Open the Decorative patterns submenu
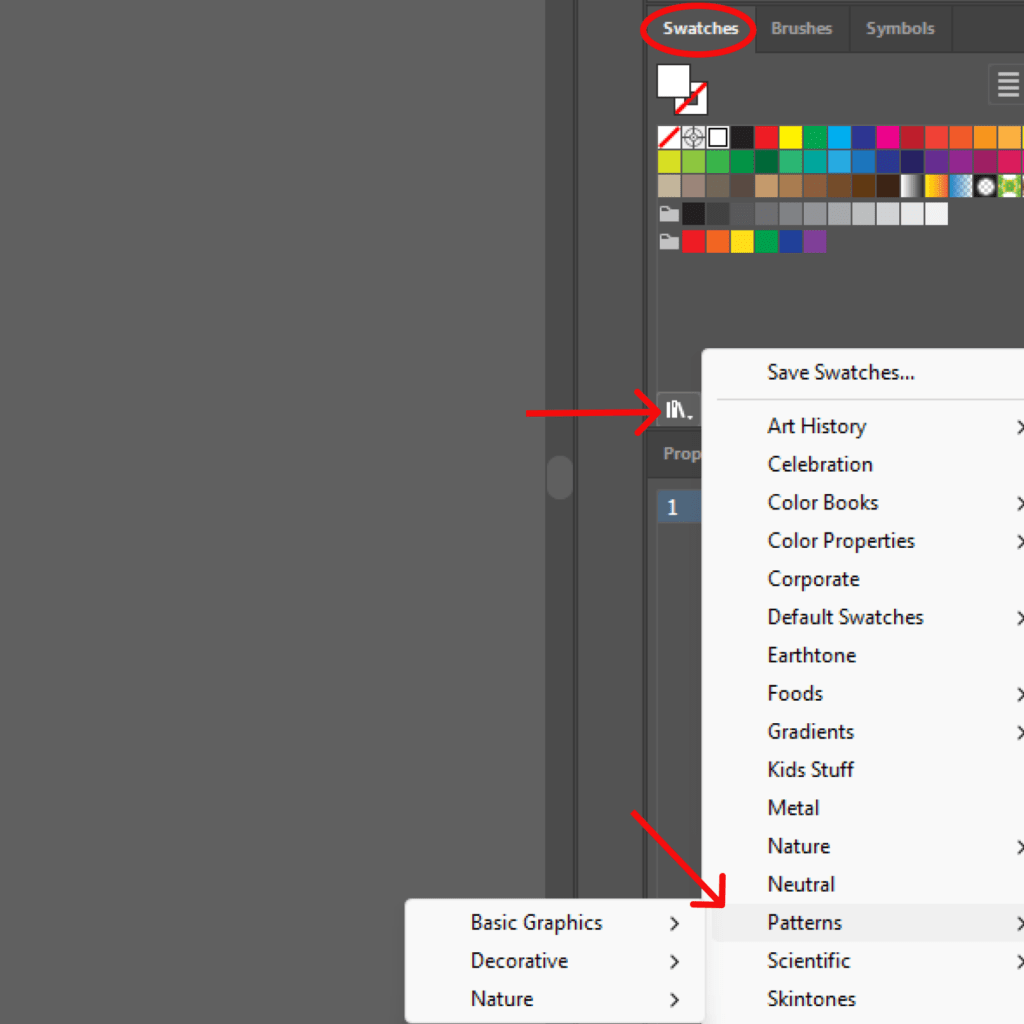Viewport: 1024px width, 1024px height. [519, 960]
